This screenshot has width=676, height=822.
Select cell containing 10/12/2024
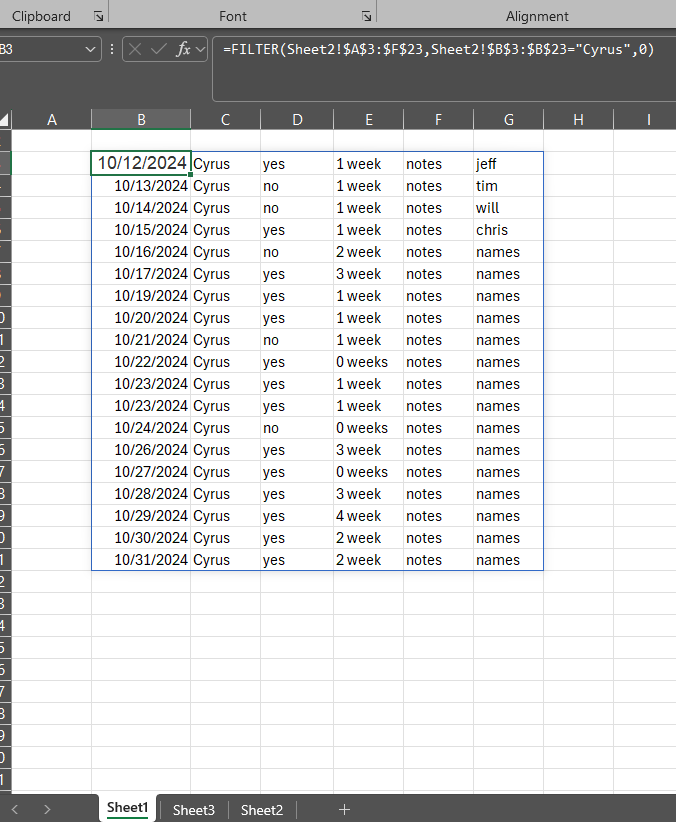[141, 163]
